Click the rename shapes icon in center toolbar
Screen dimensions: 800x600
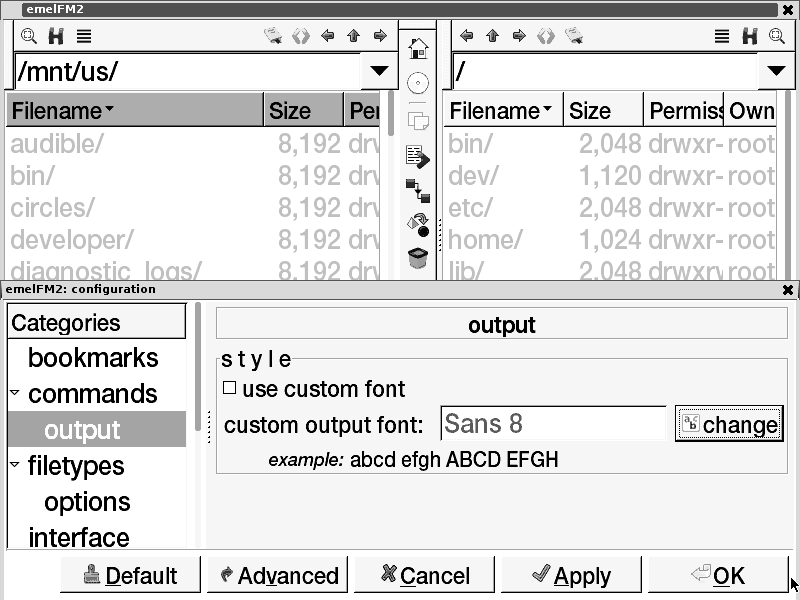click(x=418, y=225)
